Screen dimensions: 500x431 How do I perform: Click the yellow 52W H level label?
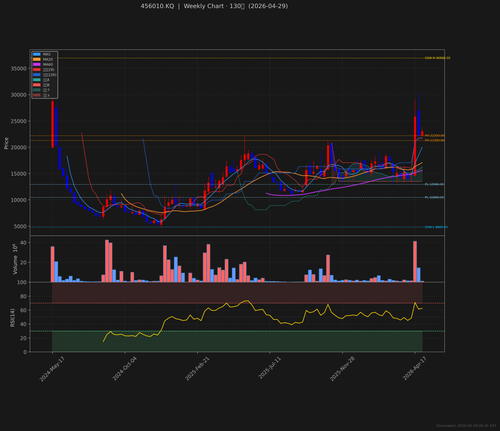tap(437, 58)
